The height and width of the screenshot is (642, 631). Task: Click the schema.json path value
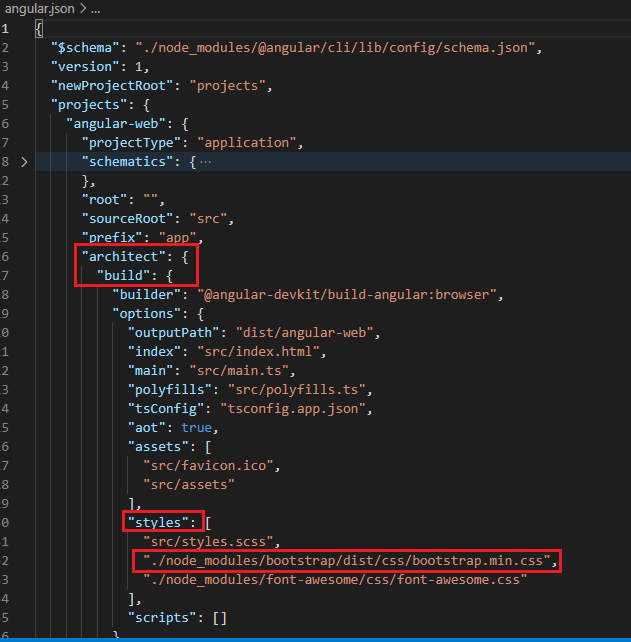pos(335,48)
